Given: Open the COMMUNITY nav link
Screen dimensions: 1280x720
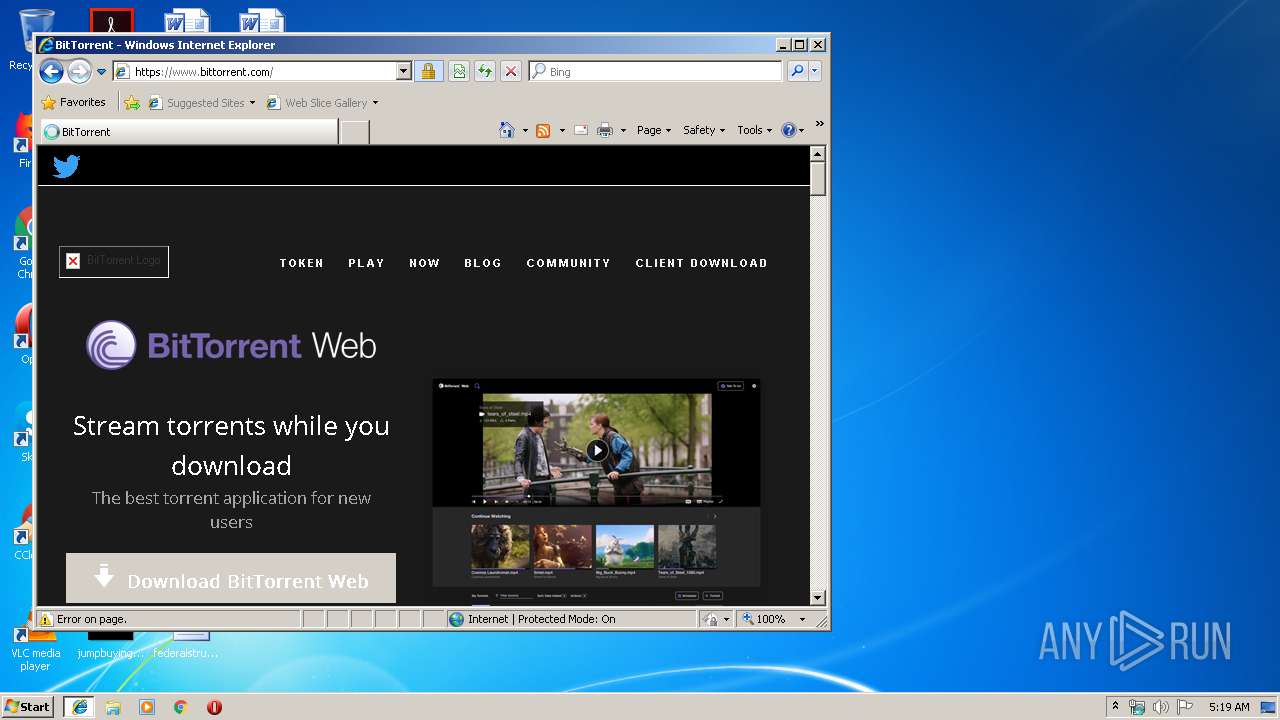Looking at the screenshot, I should (568, 263).
